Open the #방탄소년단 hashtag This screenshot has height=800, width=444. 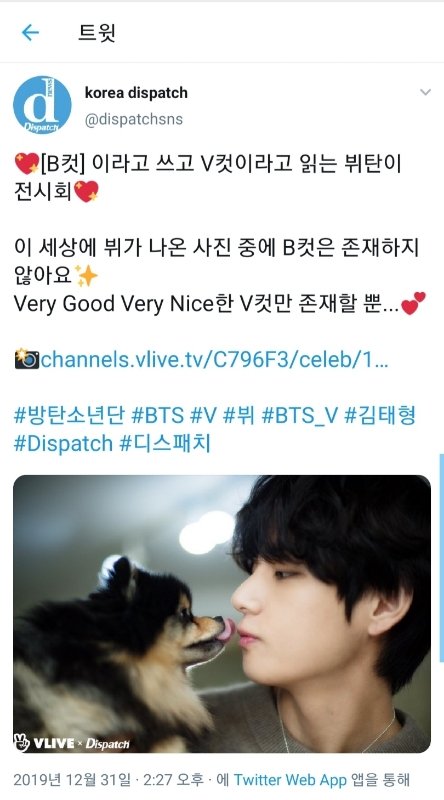[x=69, y=415]
